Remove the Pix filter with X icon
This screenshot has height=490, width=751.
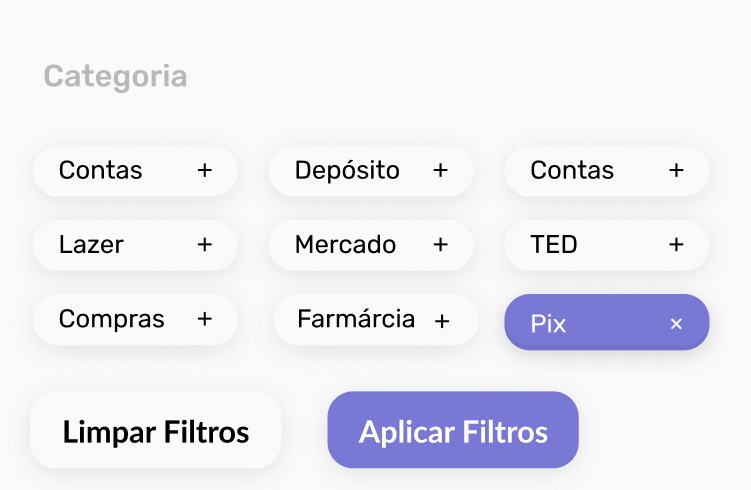pos(676,324)
